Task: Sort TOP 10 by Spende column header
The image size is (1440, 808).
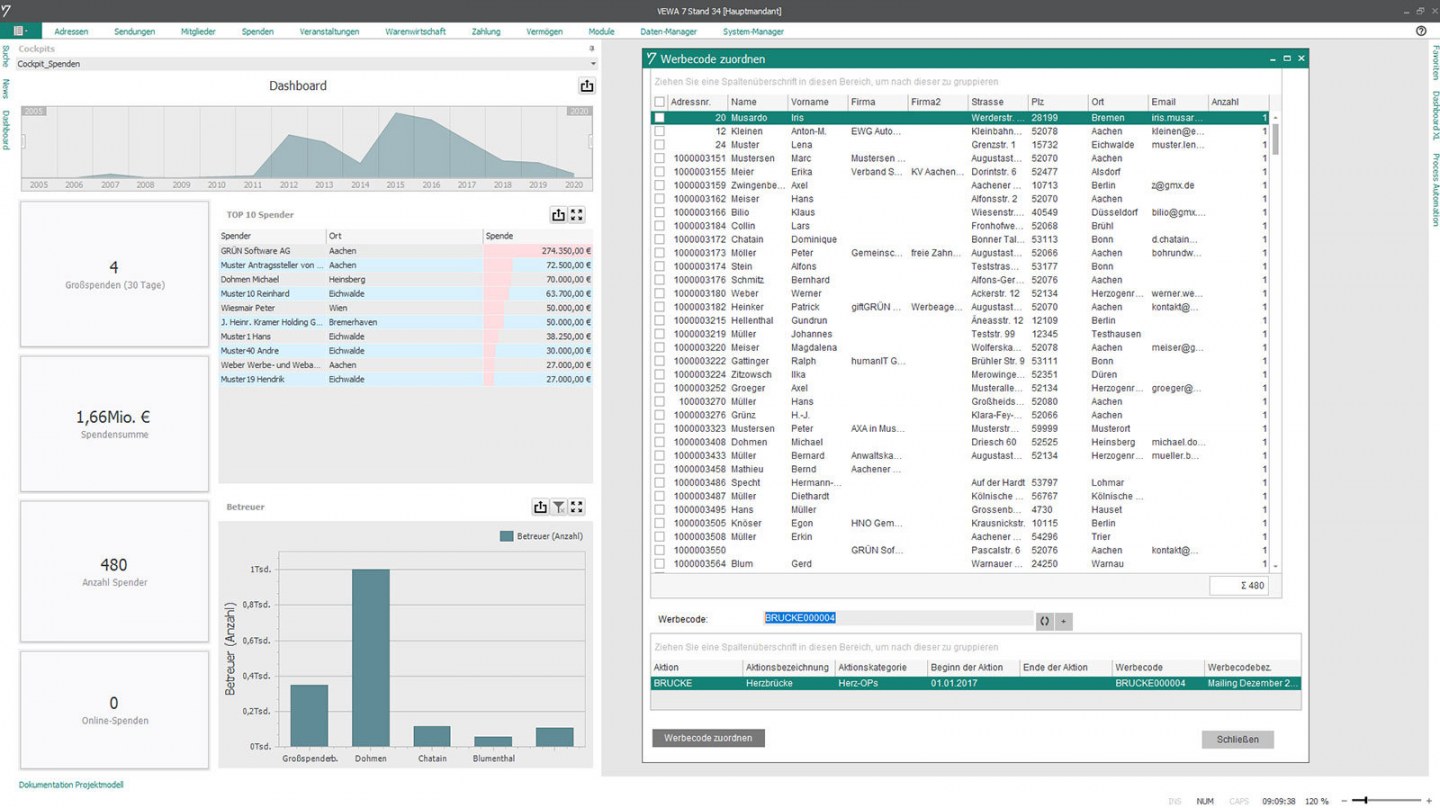Action: [x=538, y=236]
